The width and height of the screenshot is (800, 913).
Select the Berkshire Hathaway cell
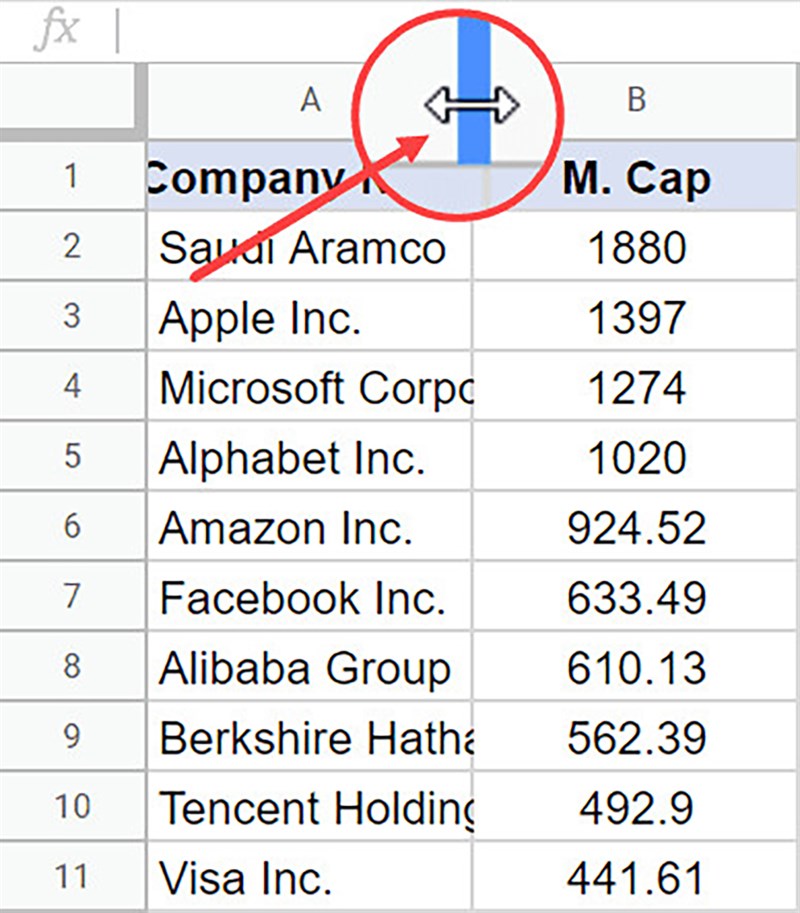coord(310,737)
